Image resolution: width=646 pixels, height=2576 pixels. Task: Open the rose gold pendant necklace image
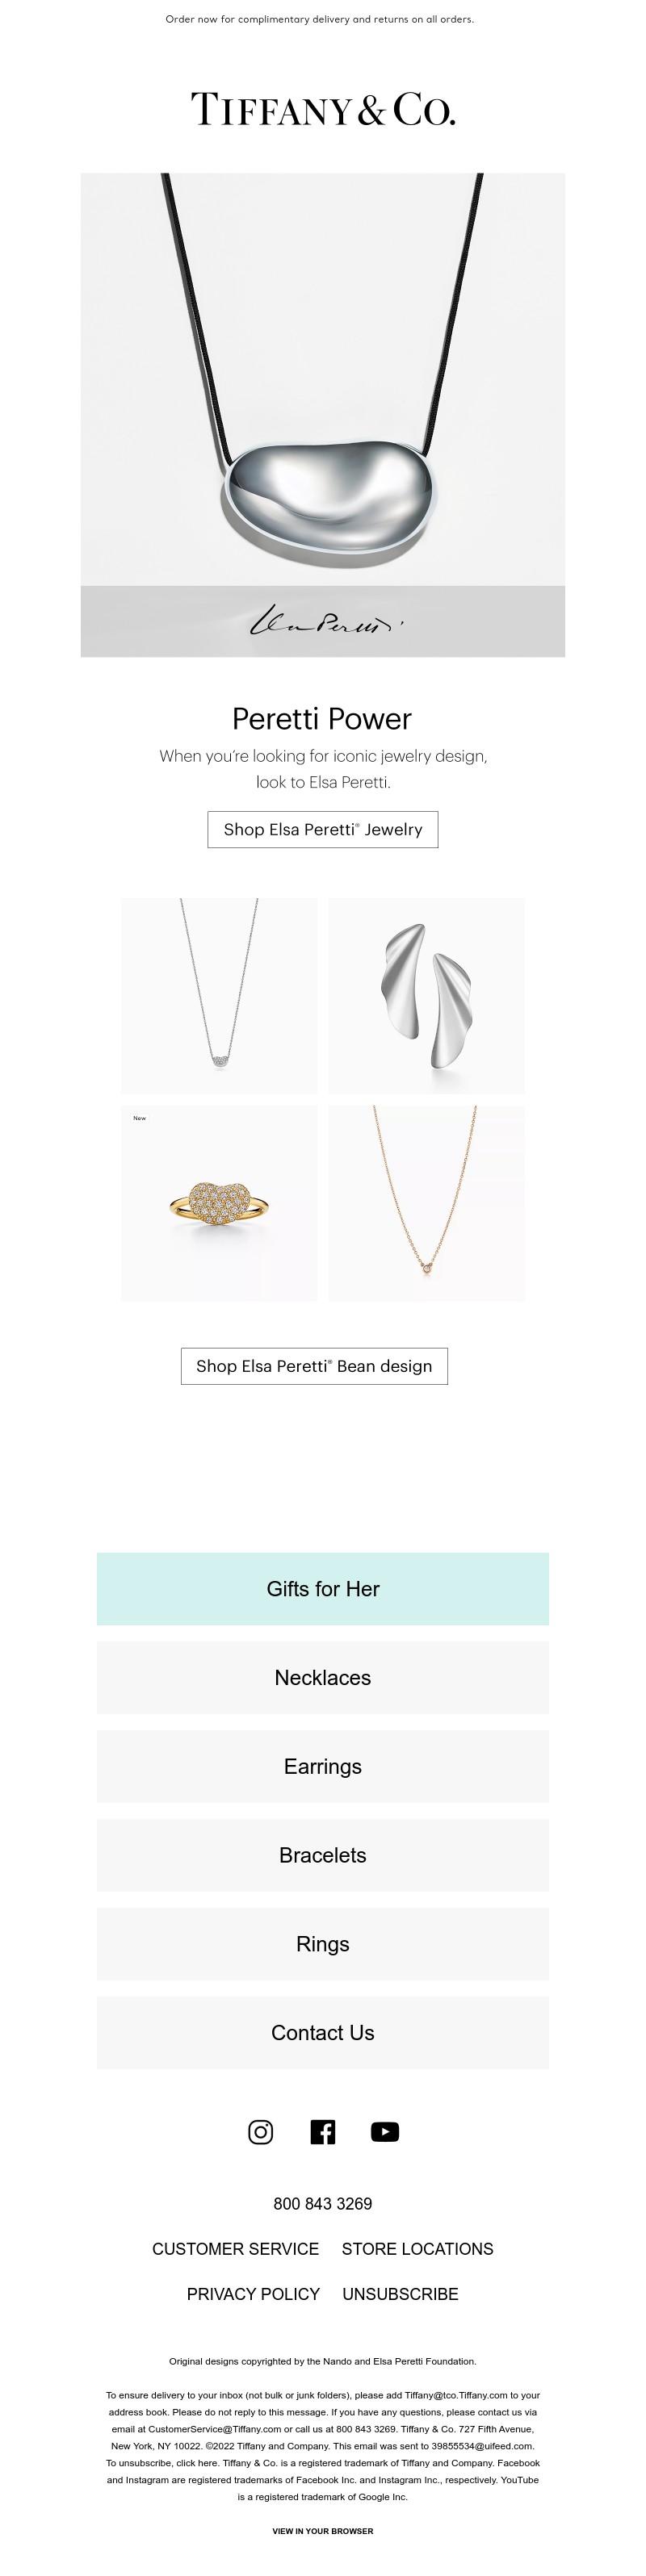[x=427, y=1203]
